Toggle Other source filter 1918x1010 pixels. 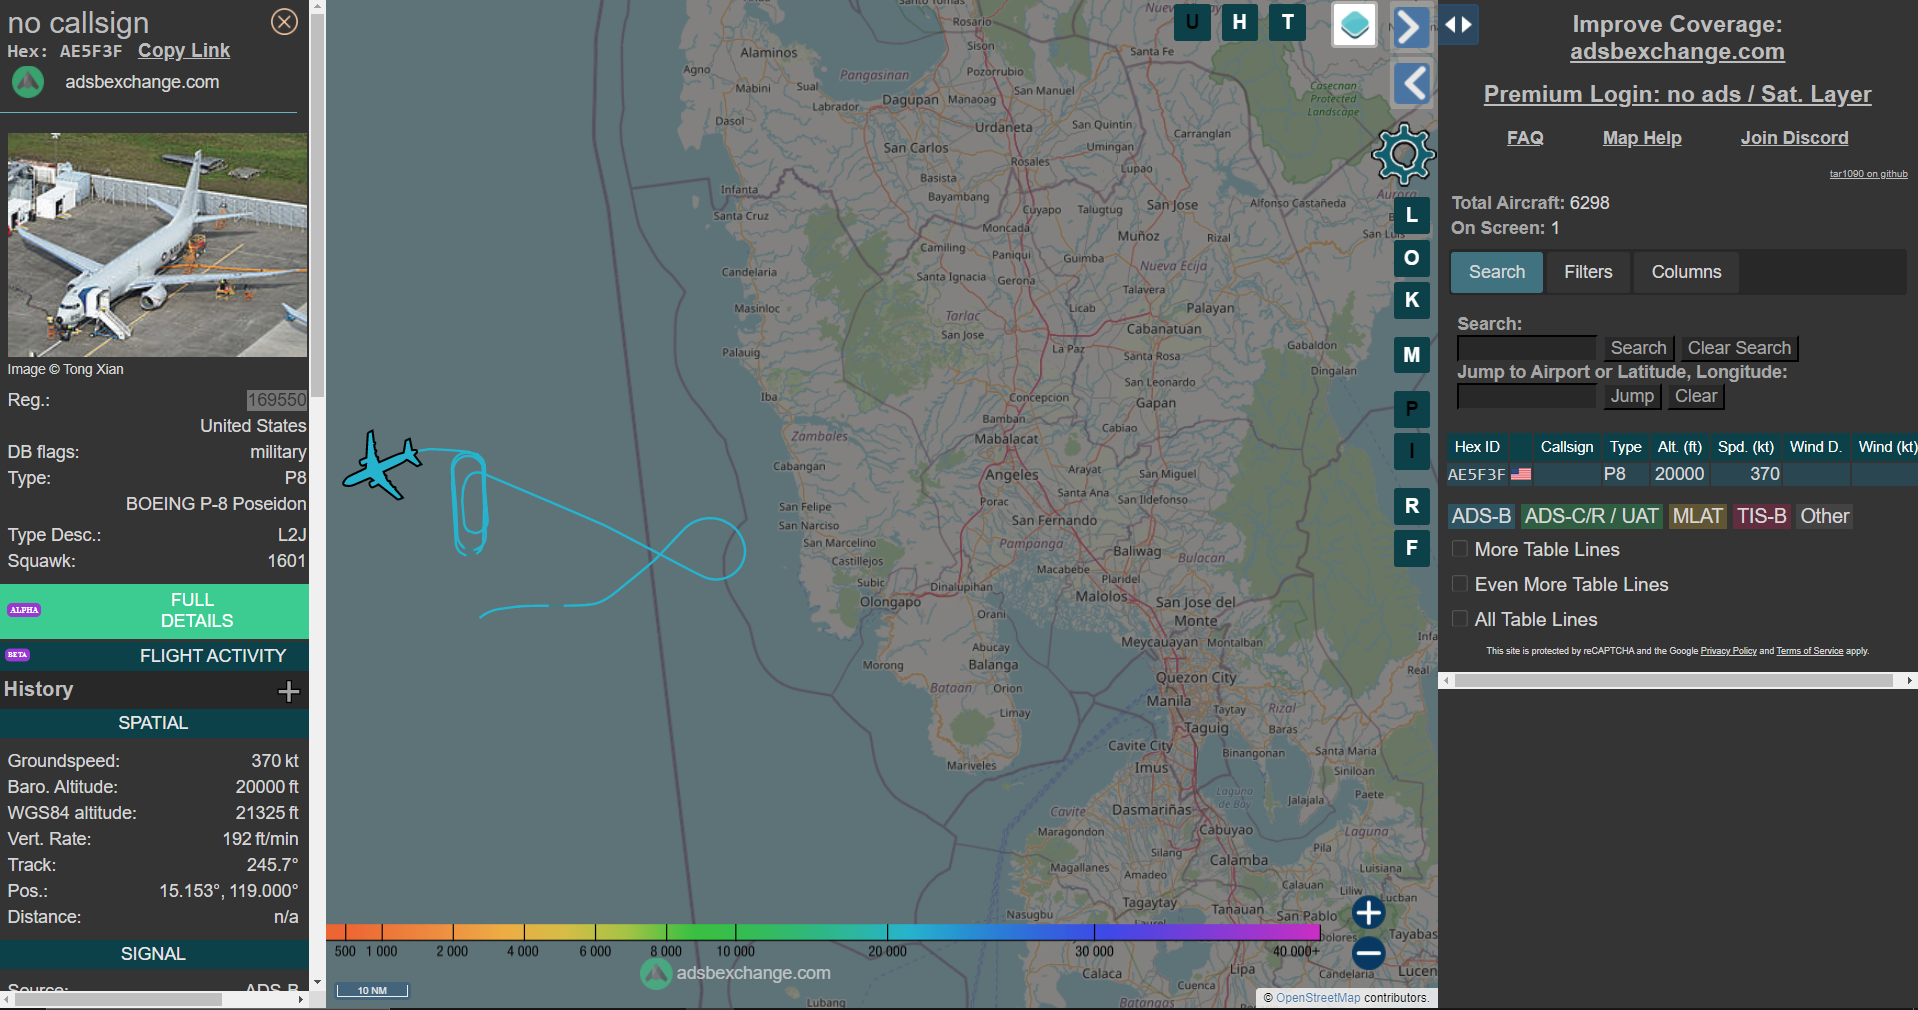coord(1825,516)
